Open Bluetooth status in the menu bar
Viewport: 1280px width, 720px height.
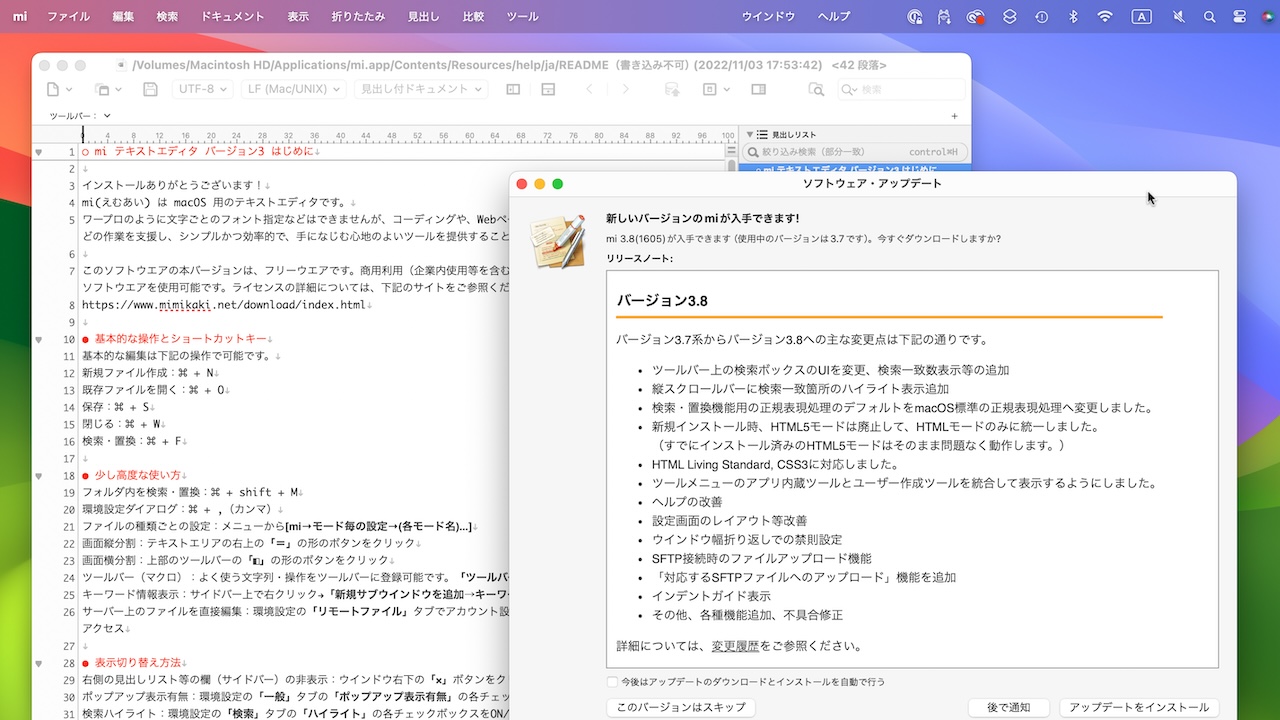[x=1073, y=16]
